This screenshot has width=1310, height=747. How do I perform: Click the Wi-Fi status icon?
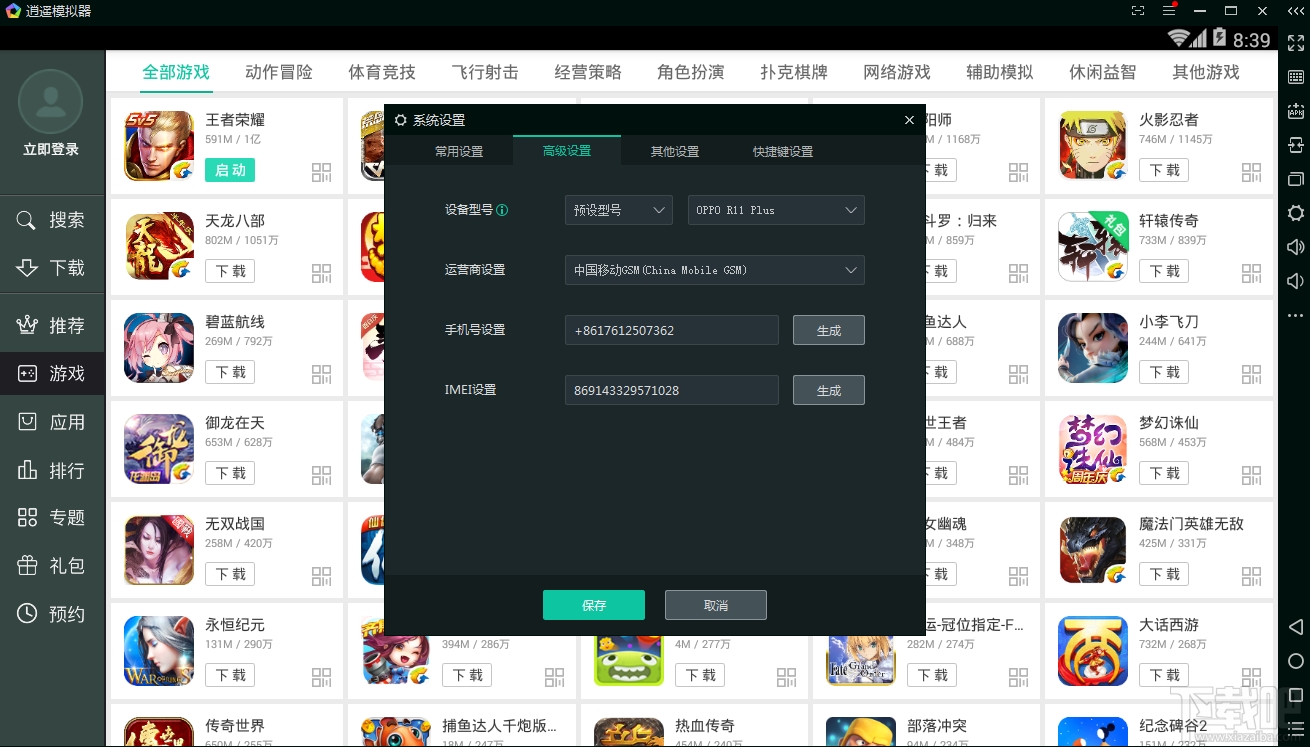click(1179, 39)
